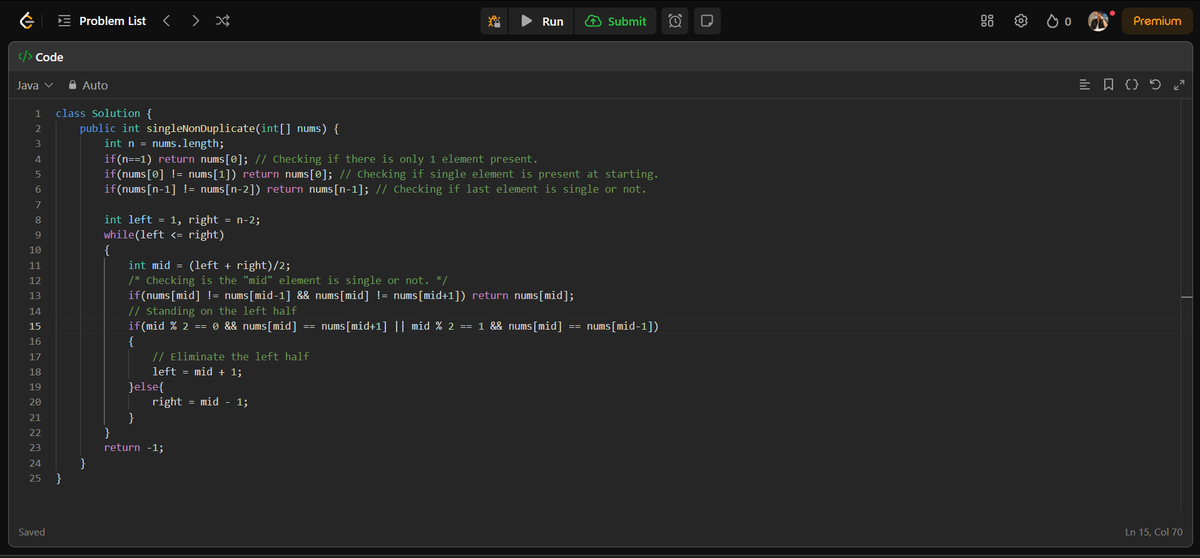Click '// Eliminate the left half' comment
The height and width of the screenshot is (558, 1200).
click(x=230, y=357)
